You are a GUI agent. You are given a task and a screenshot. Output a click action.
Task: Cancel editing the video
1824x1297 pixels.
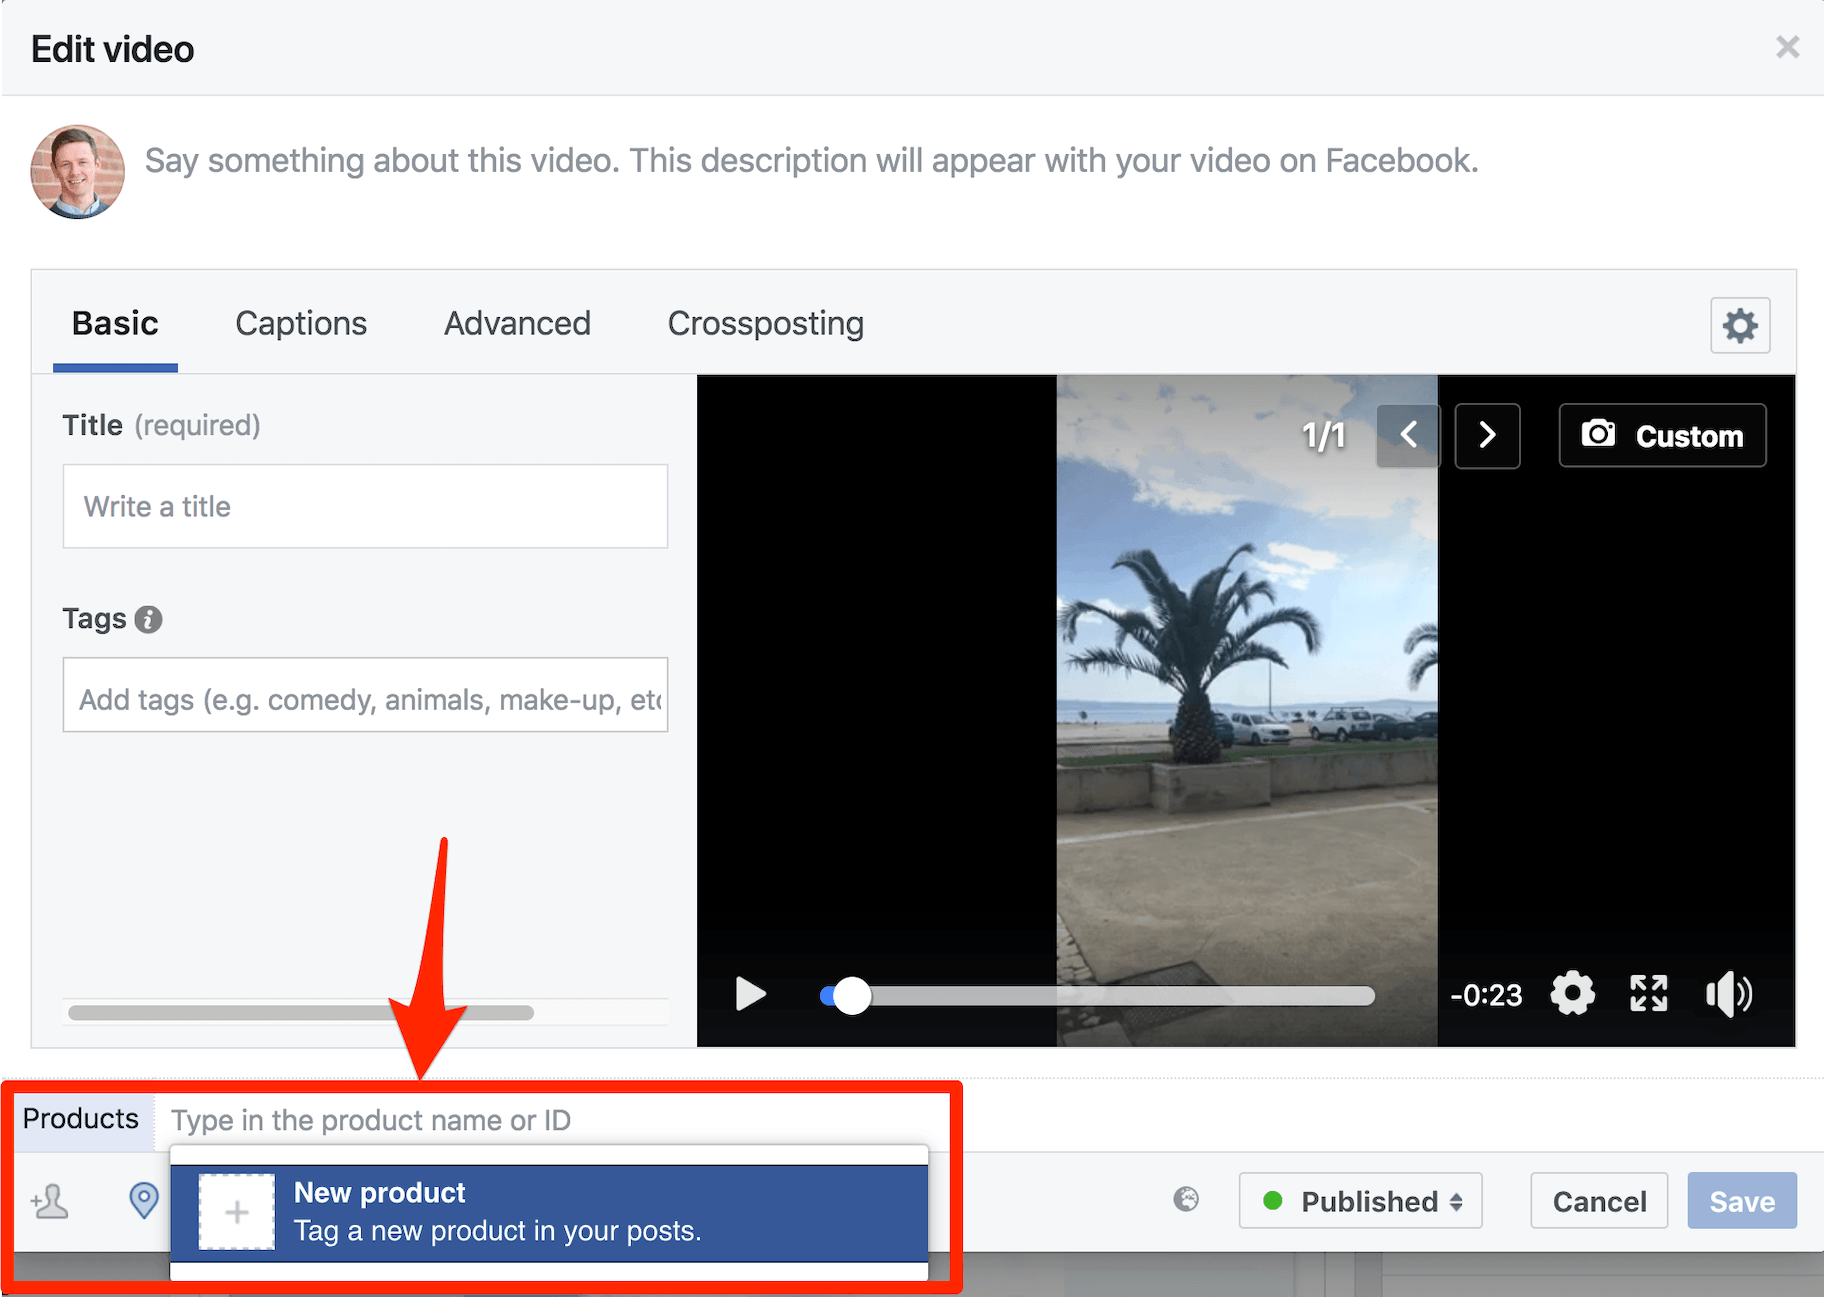tap(1598, 1201)
